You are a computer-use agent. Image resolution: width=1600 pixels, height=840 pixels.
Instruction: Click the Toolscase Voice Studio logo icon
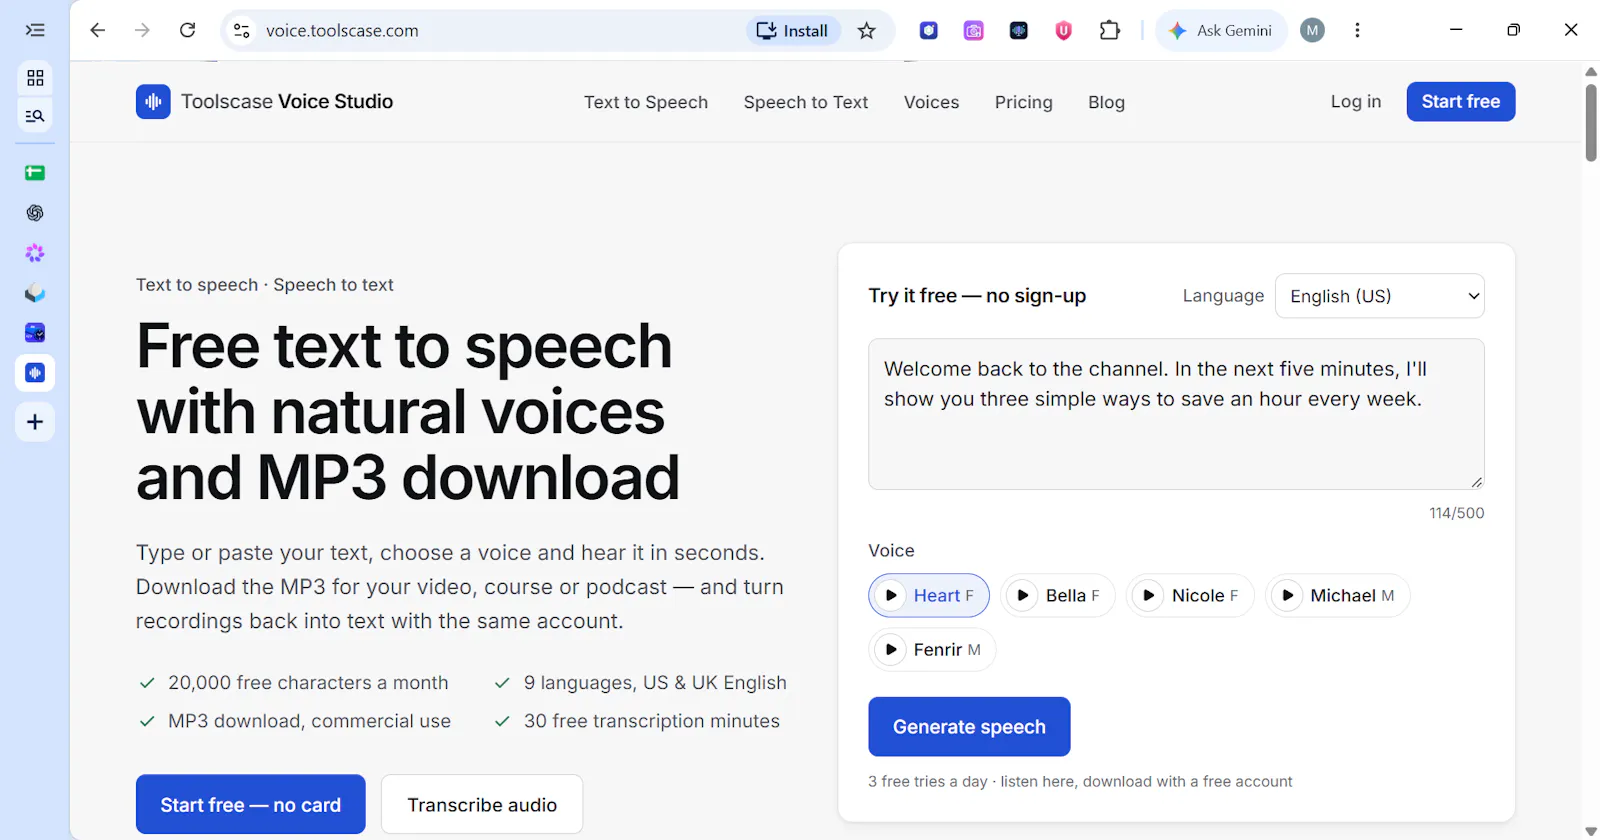(x=153, y=101)
